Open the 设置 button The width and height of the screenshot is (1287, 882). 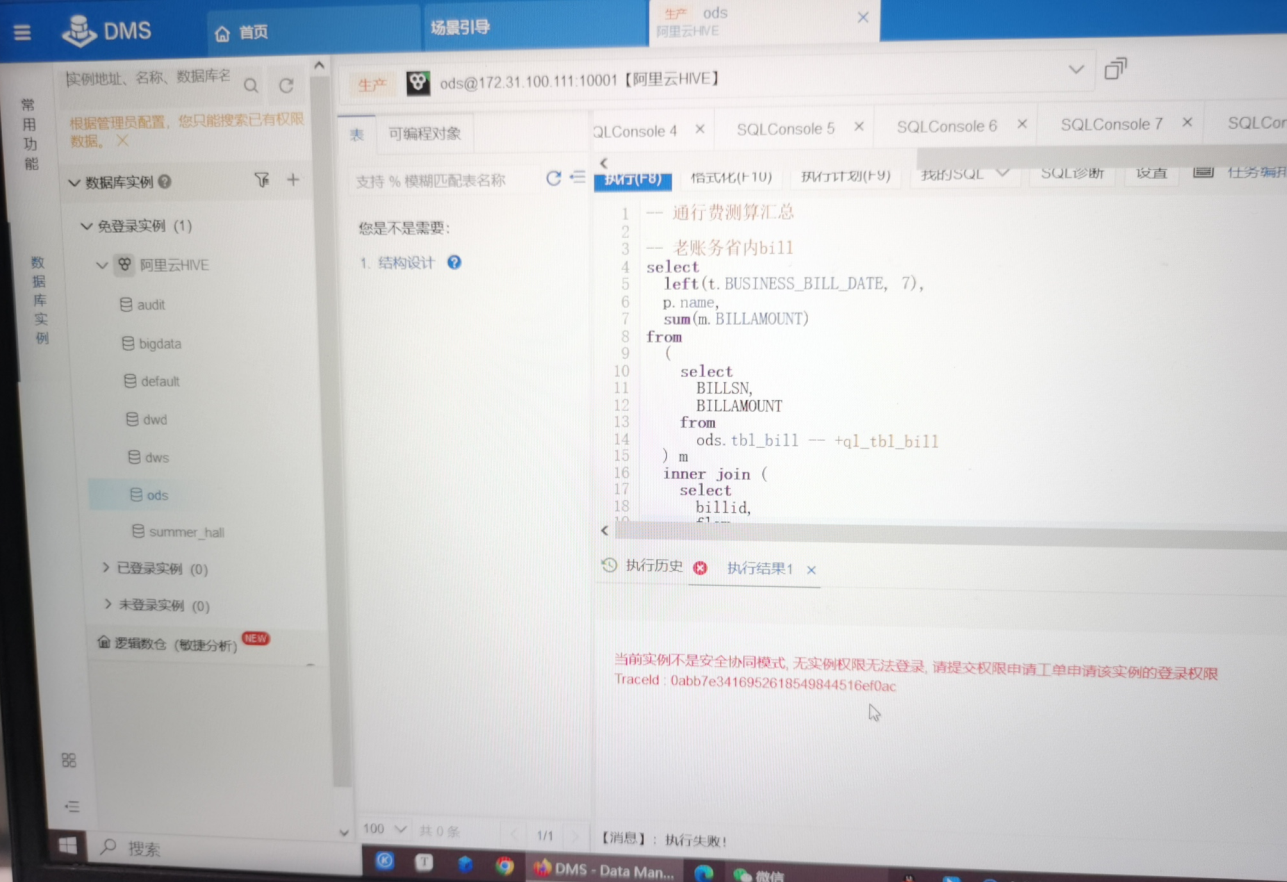pos(1151,172)
